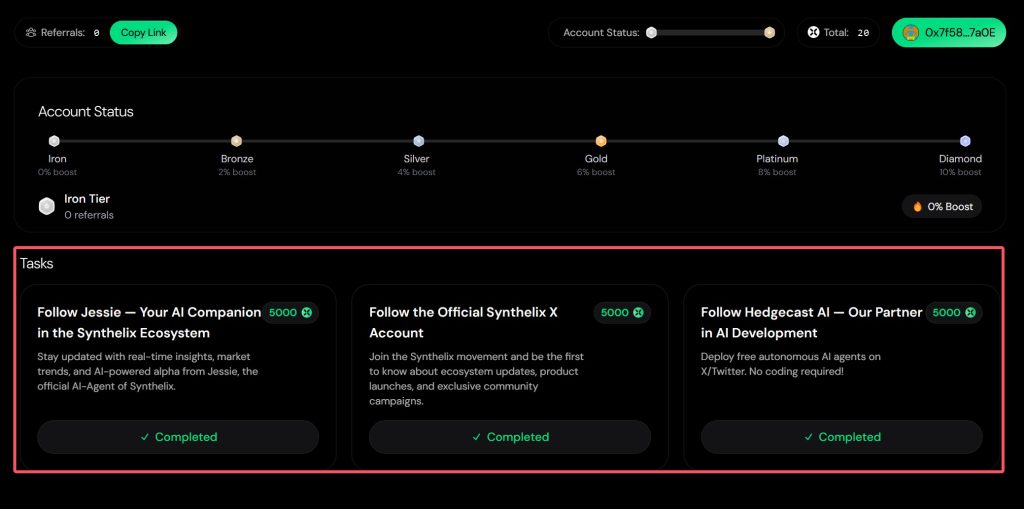Screen dimensions: 1024x509
Task: Click the Total value '20'
Action: click(863, 33)
